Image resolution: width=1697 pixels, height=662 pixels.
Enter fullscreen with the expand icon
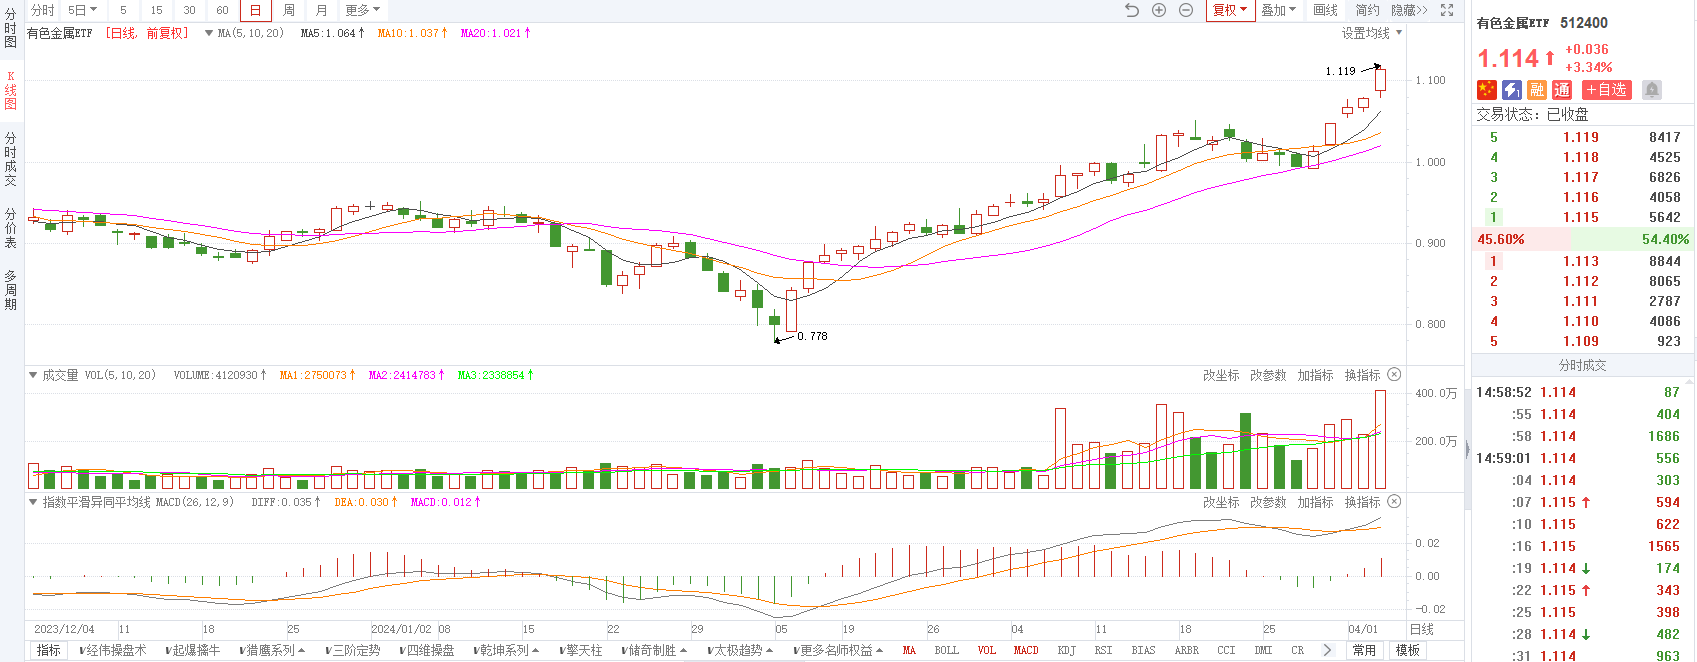[1447, 10]
